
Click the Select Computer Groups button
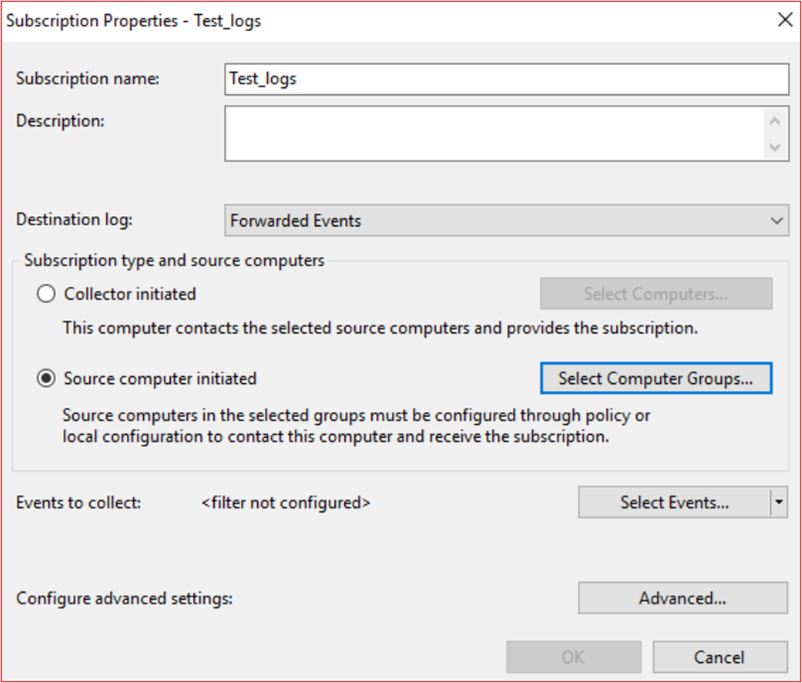656,379
